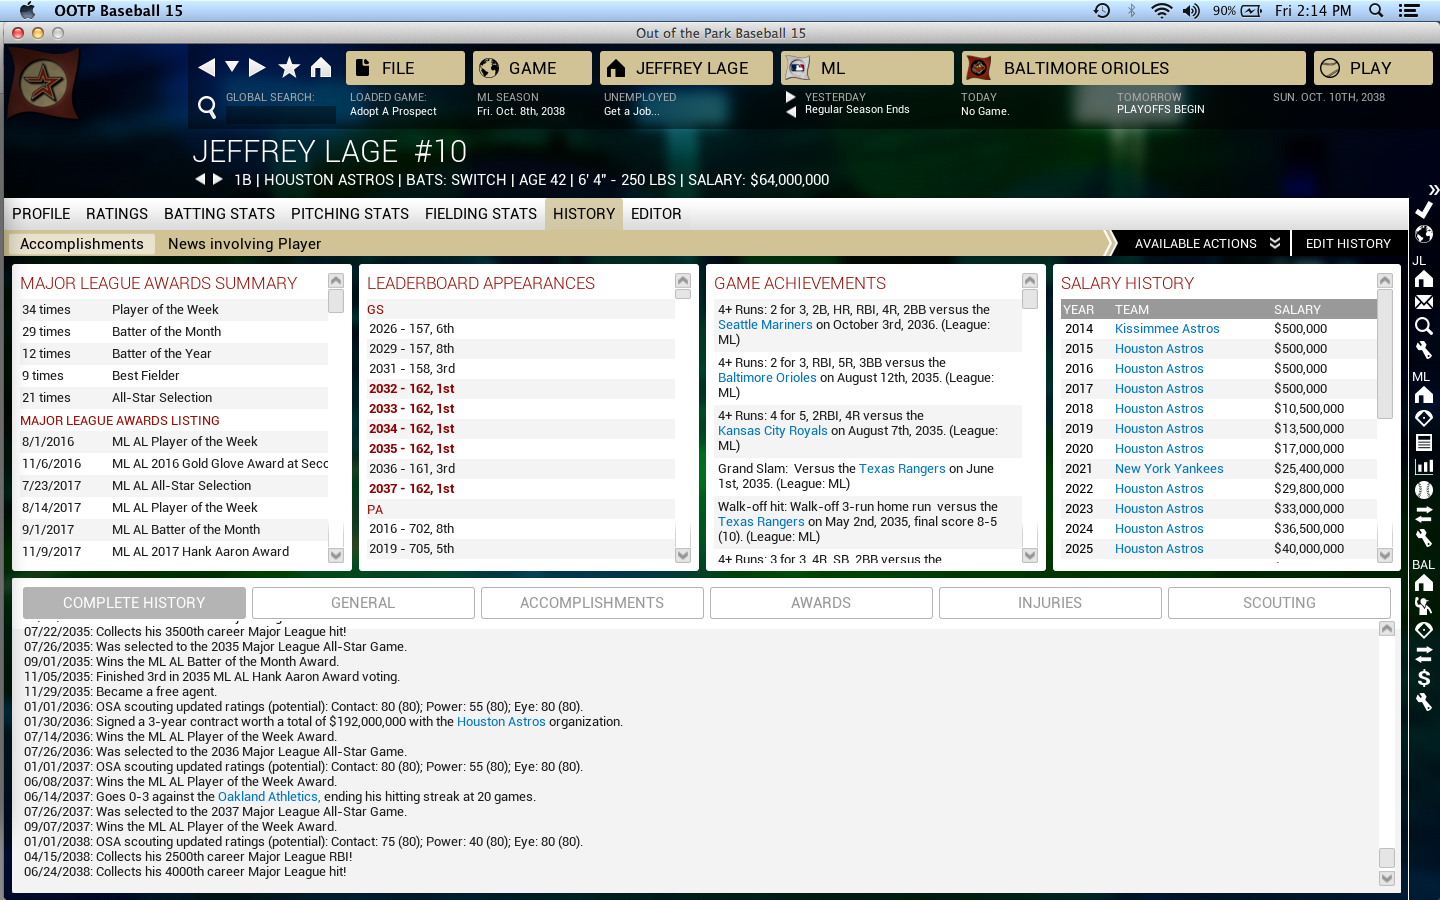
Task: Filter history by ACCOMPLISHMENTS
Action: [592, 603]
